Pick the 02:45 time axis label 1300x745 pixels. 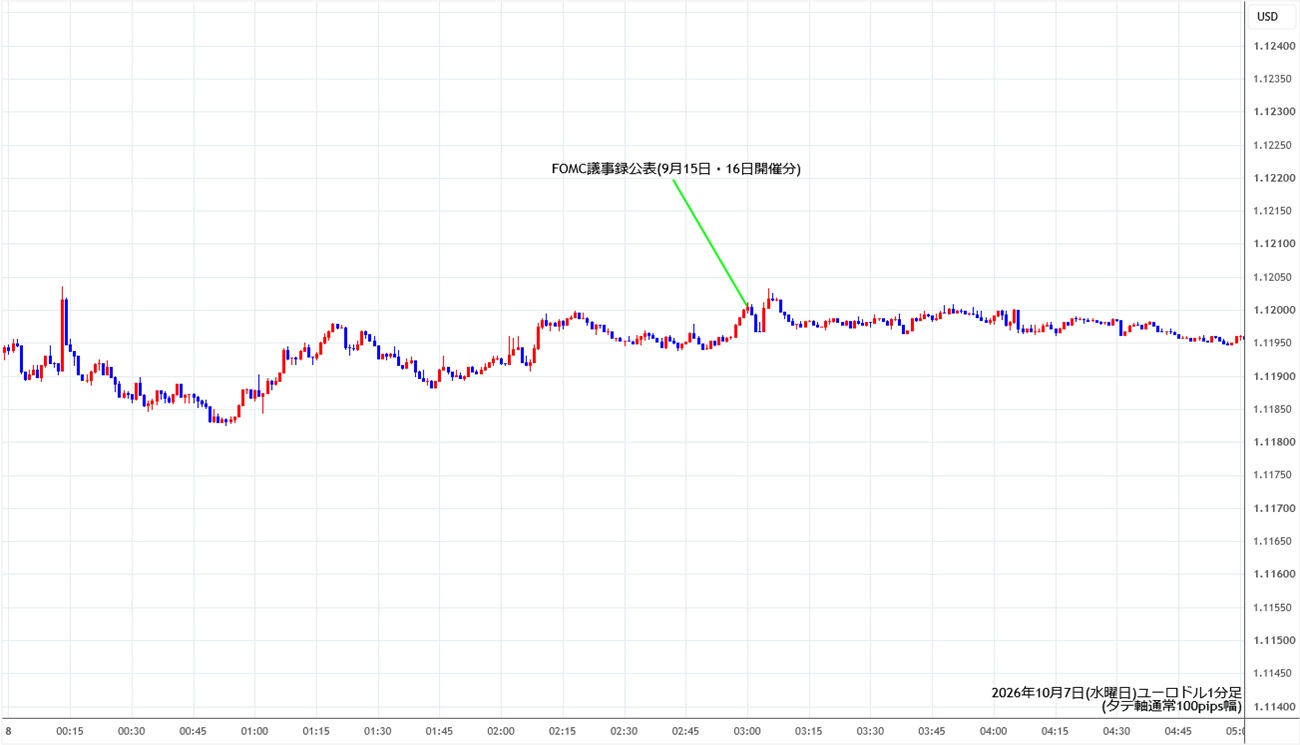coord(686,731)
